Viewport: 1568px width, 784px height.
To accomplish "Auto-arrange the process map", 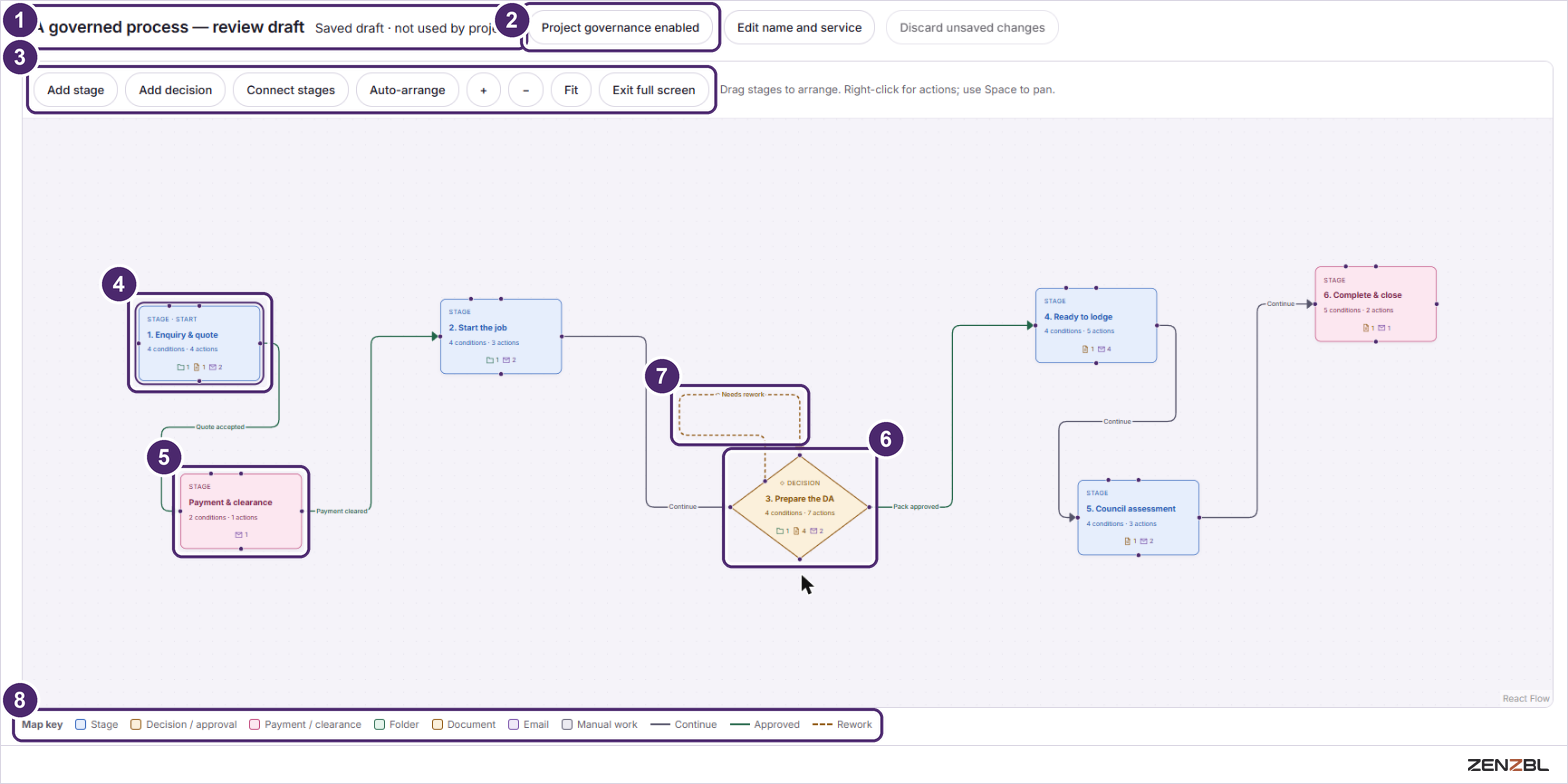I will (407, 90).
